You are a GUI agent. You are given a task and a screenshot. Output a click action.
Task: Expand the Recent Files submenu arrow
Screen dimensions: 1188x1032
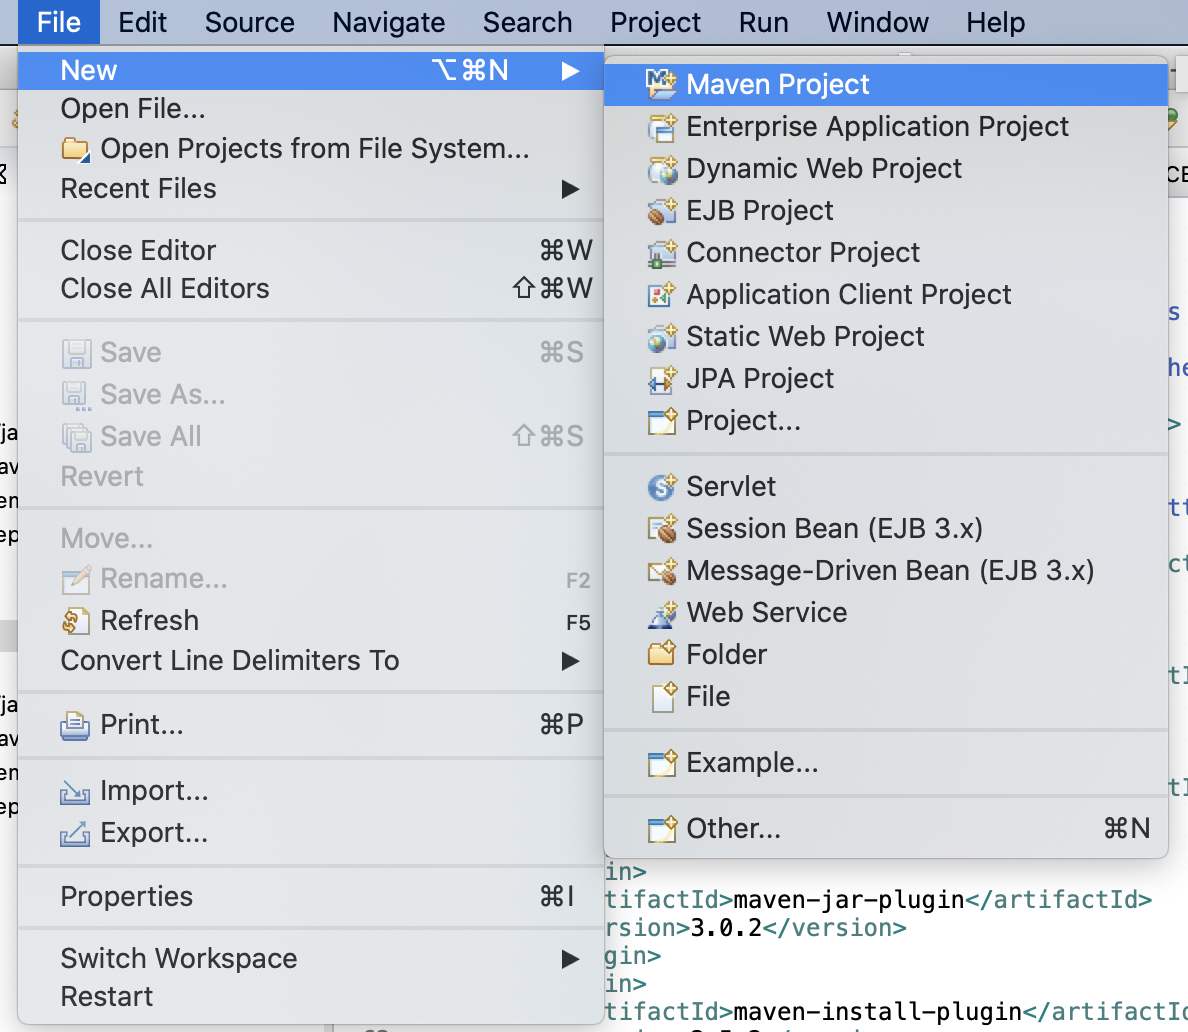pos(570,189)
